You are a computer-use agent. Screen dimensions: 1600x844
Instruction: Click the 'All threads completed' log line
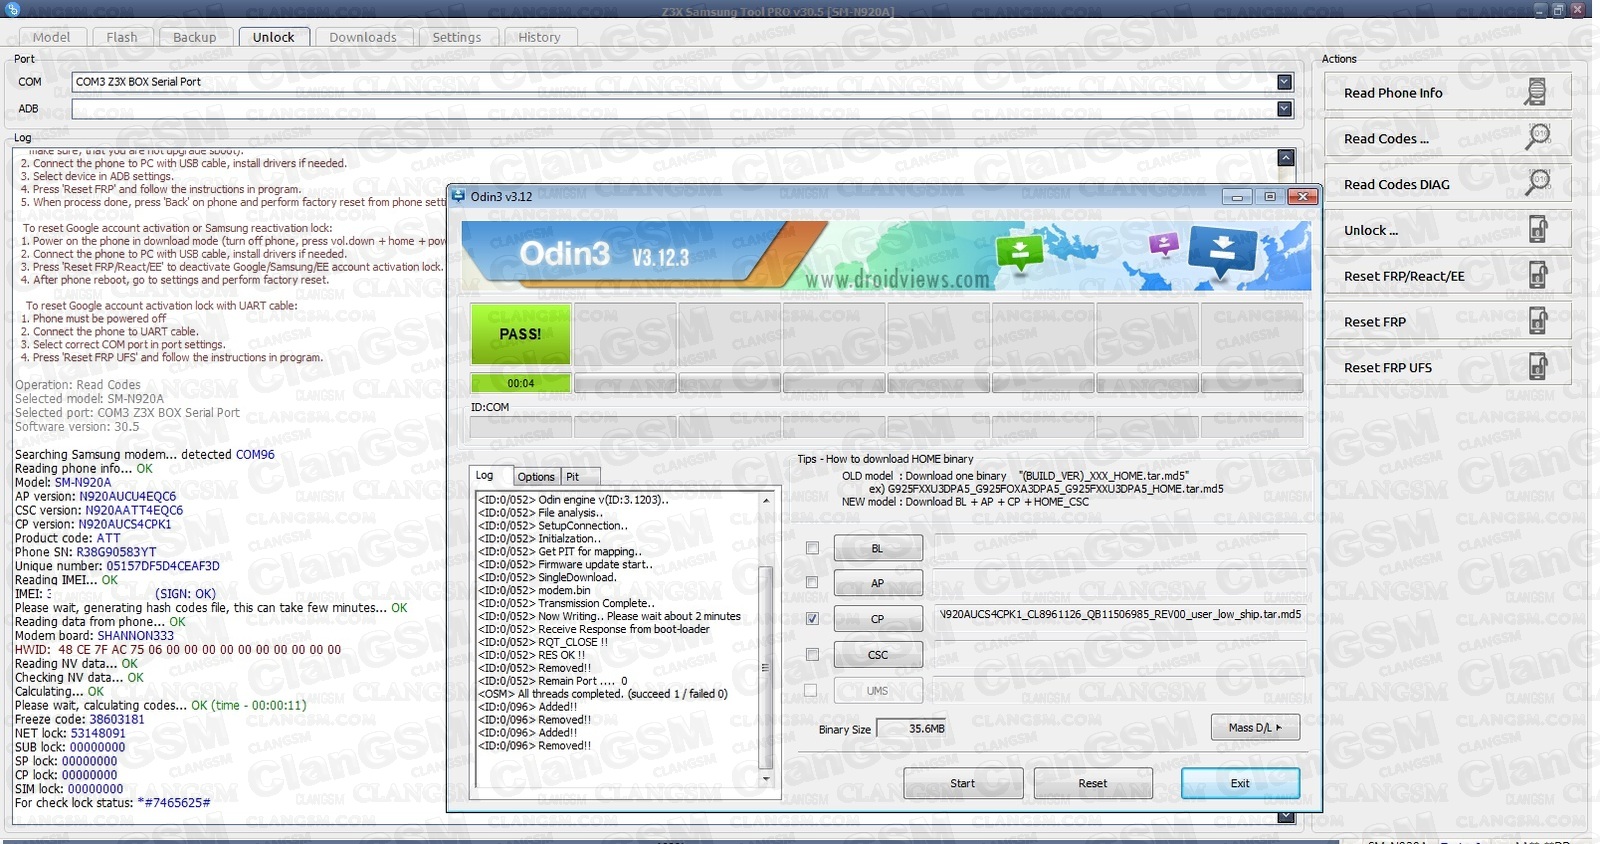603,694
